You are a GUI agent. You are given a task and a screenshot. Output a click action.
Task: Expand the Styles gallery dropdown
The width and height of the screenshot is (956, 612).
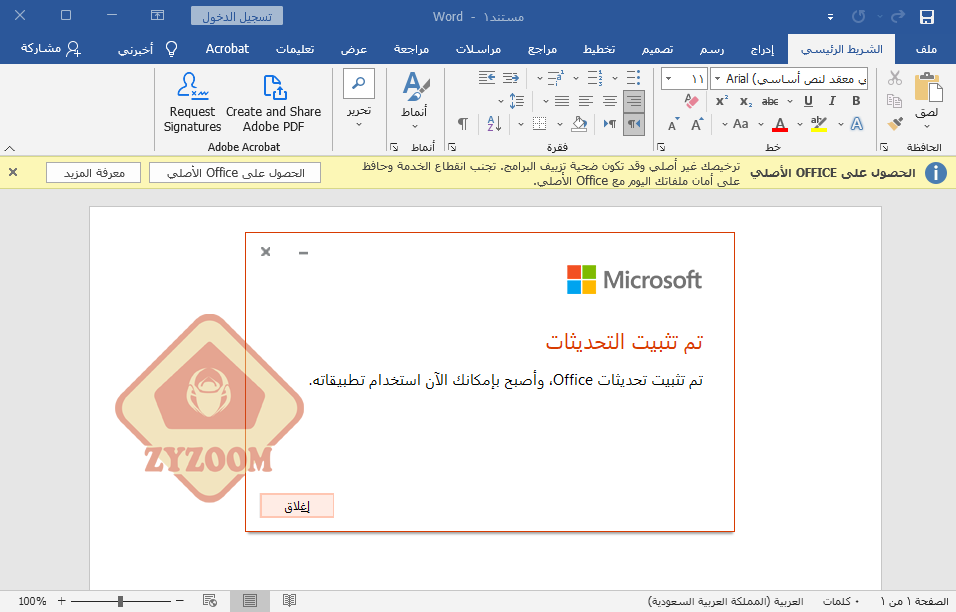click(415, 126)
